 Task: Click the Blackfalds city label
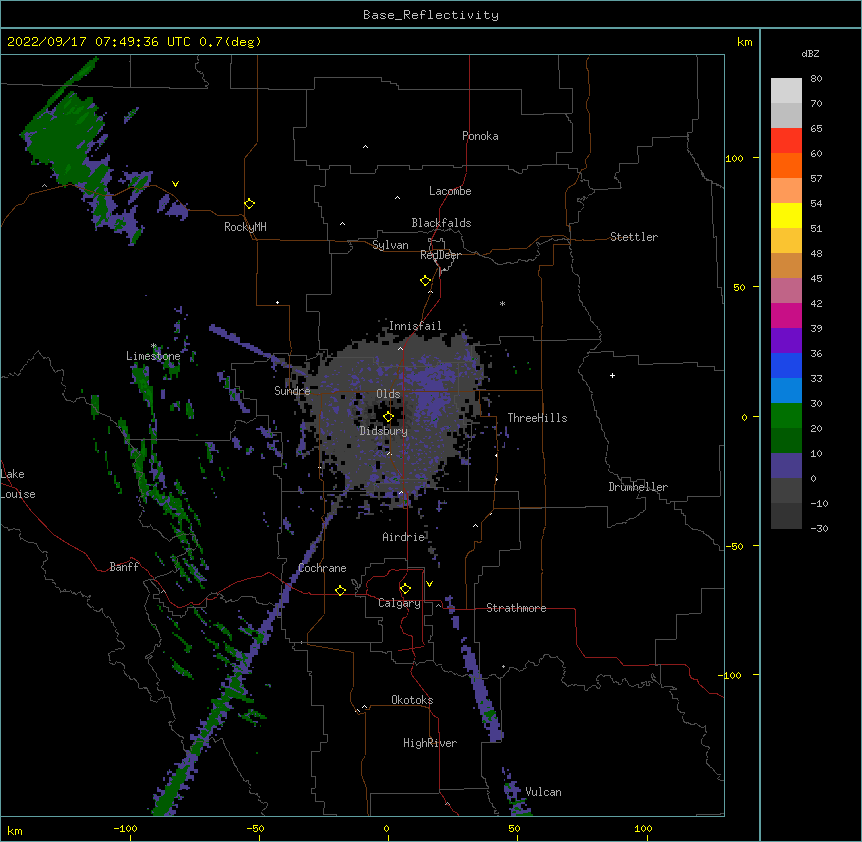441,223
